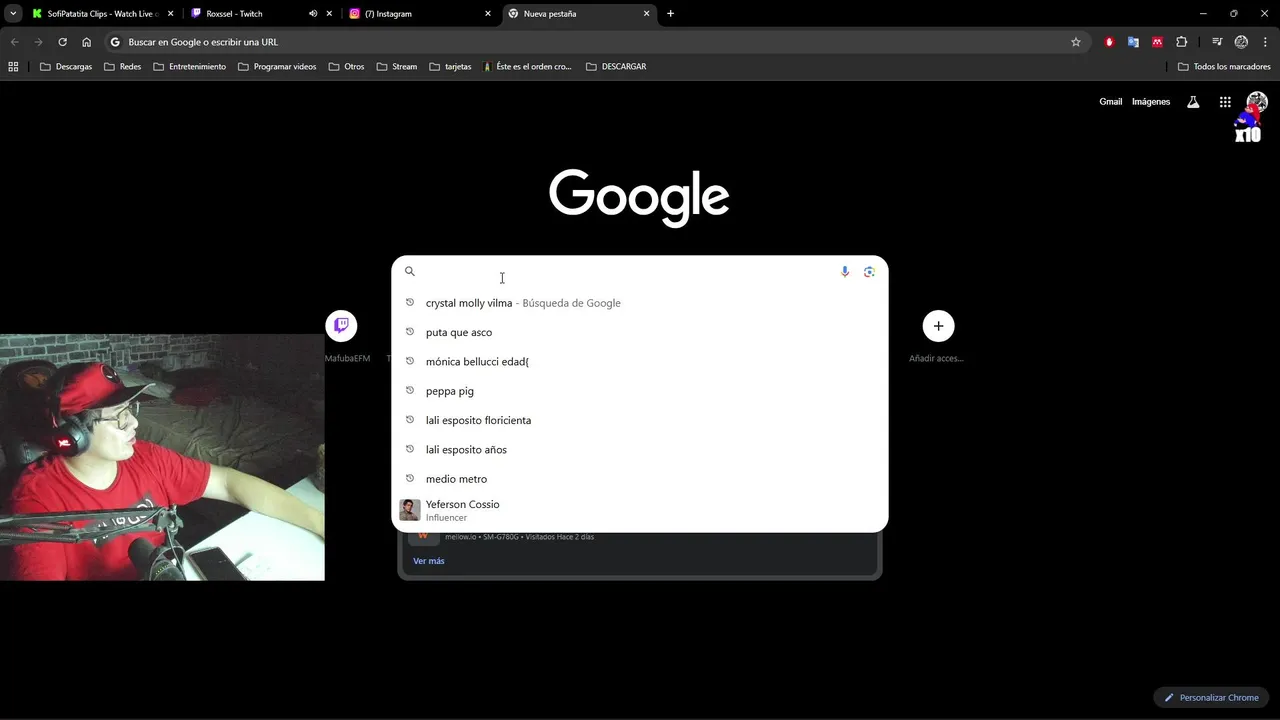Open the home page

point(87,42)
